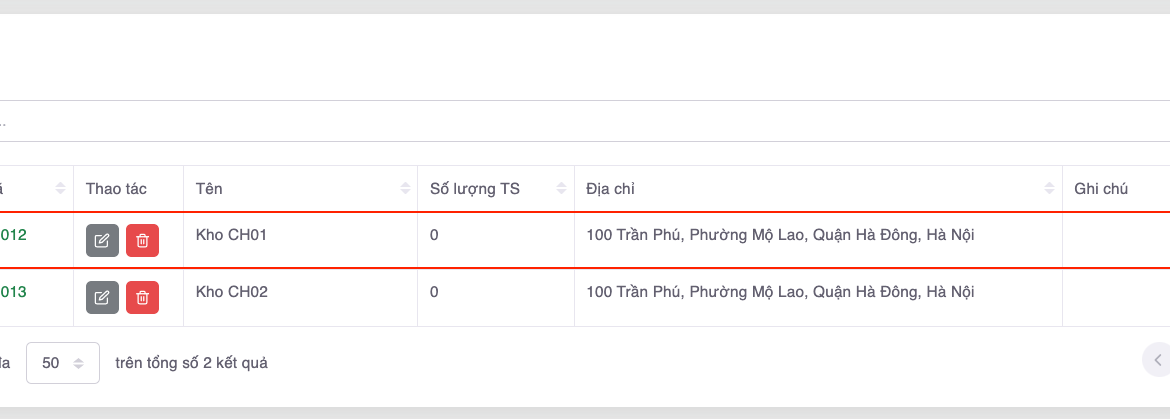Open the green code link ending in 013
This screenshot has width=1170, height=419.
click(14, 292)
